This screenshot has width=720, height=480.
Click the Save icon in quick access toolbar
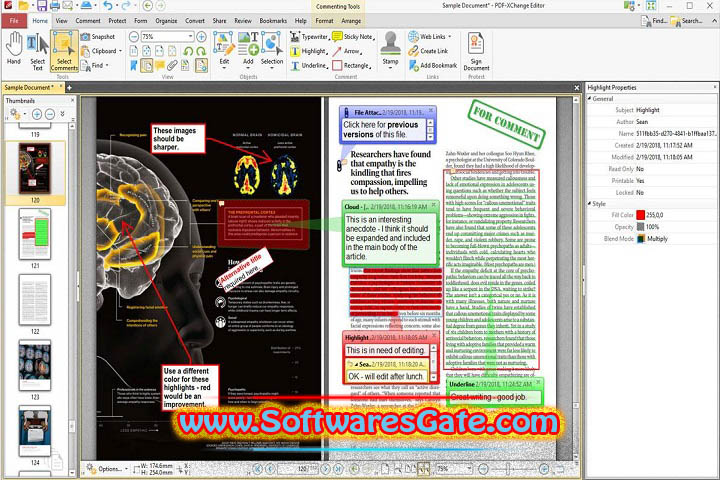tap(41, 6)
